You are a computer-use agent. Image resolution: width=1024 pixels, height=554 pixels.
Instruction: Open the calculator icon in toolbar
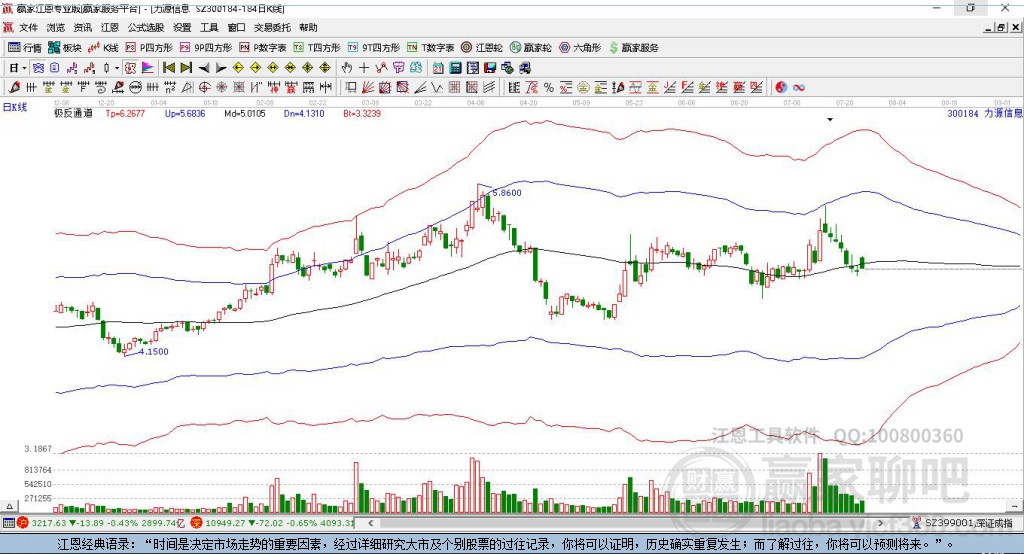click(456, 68)
